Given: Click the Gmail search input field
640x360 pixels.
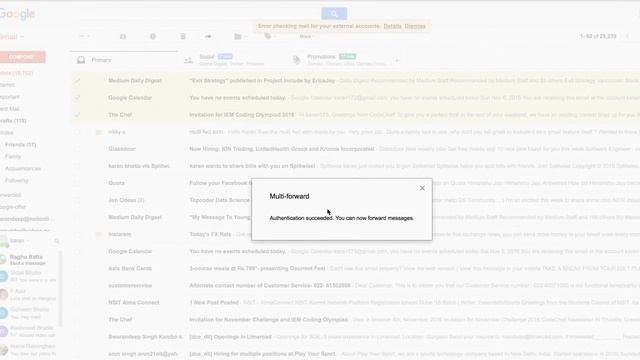Looking at the screenshot, I should point(195,14).
